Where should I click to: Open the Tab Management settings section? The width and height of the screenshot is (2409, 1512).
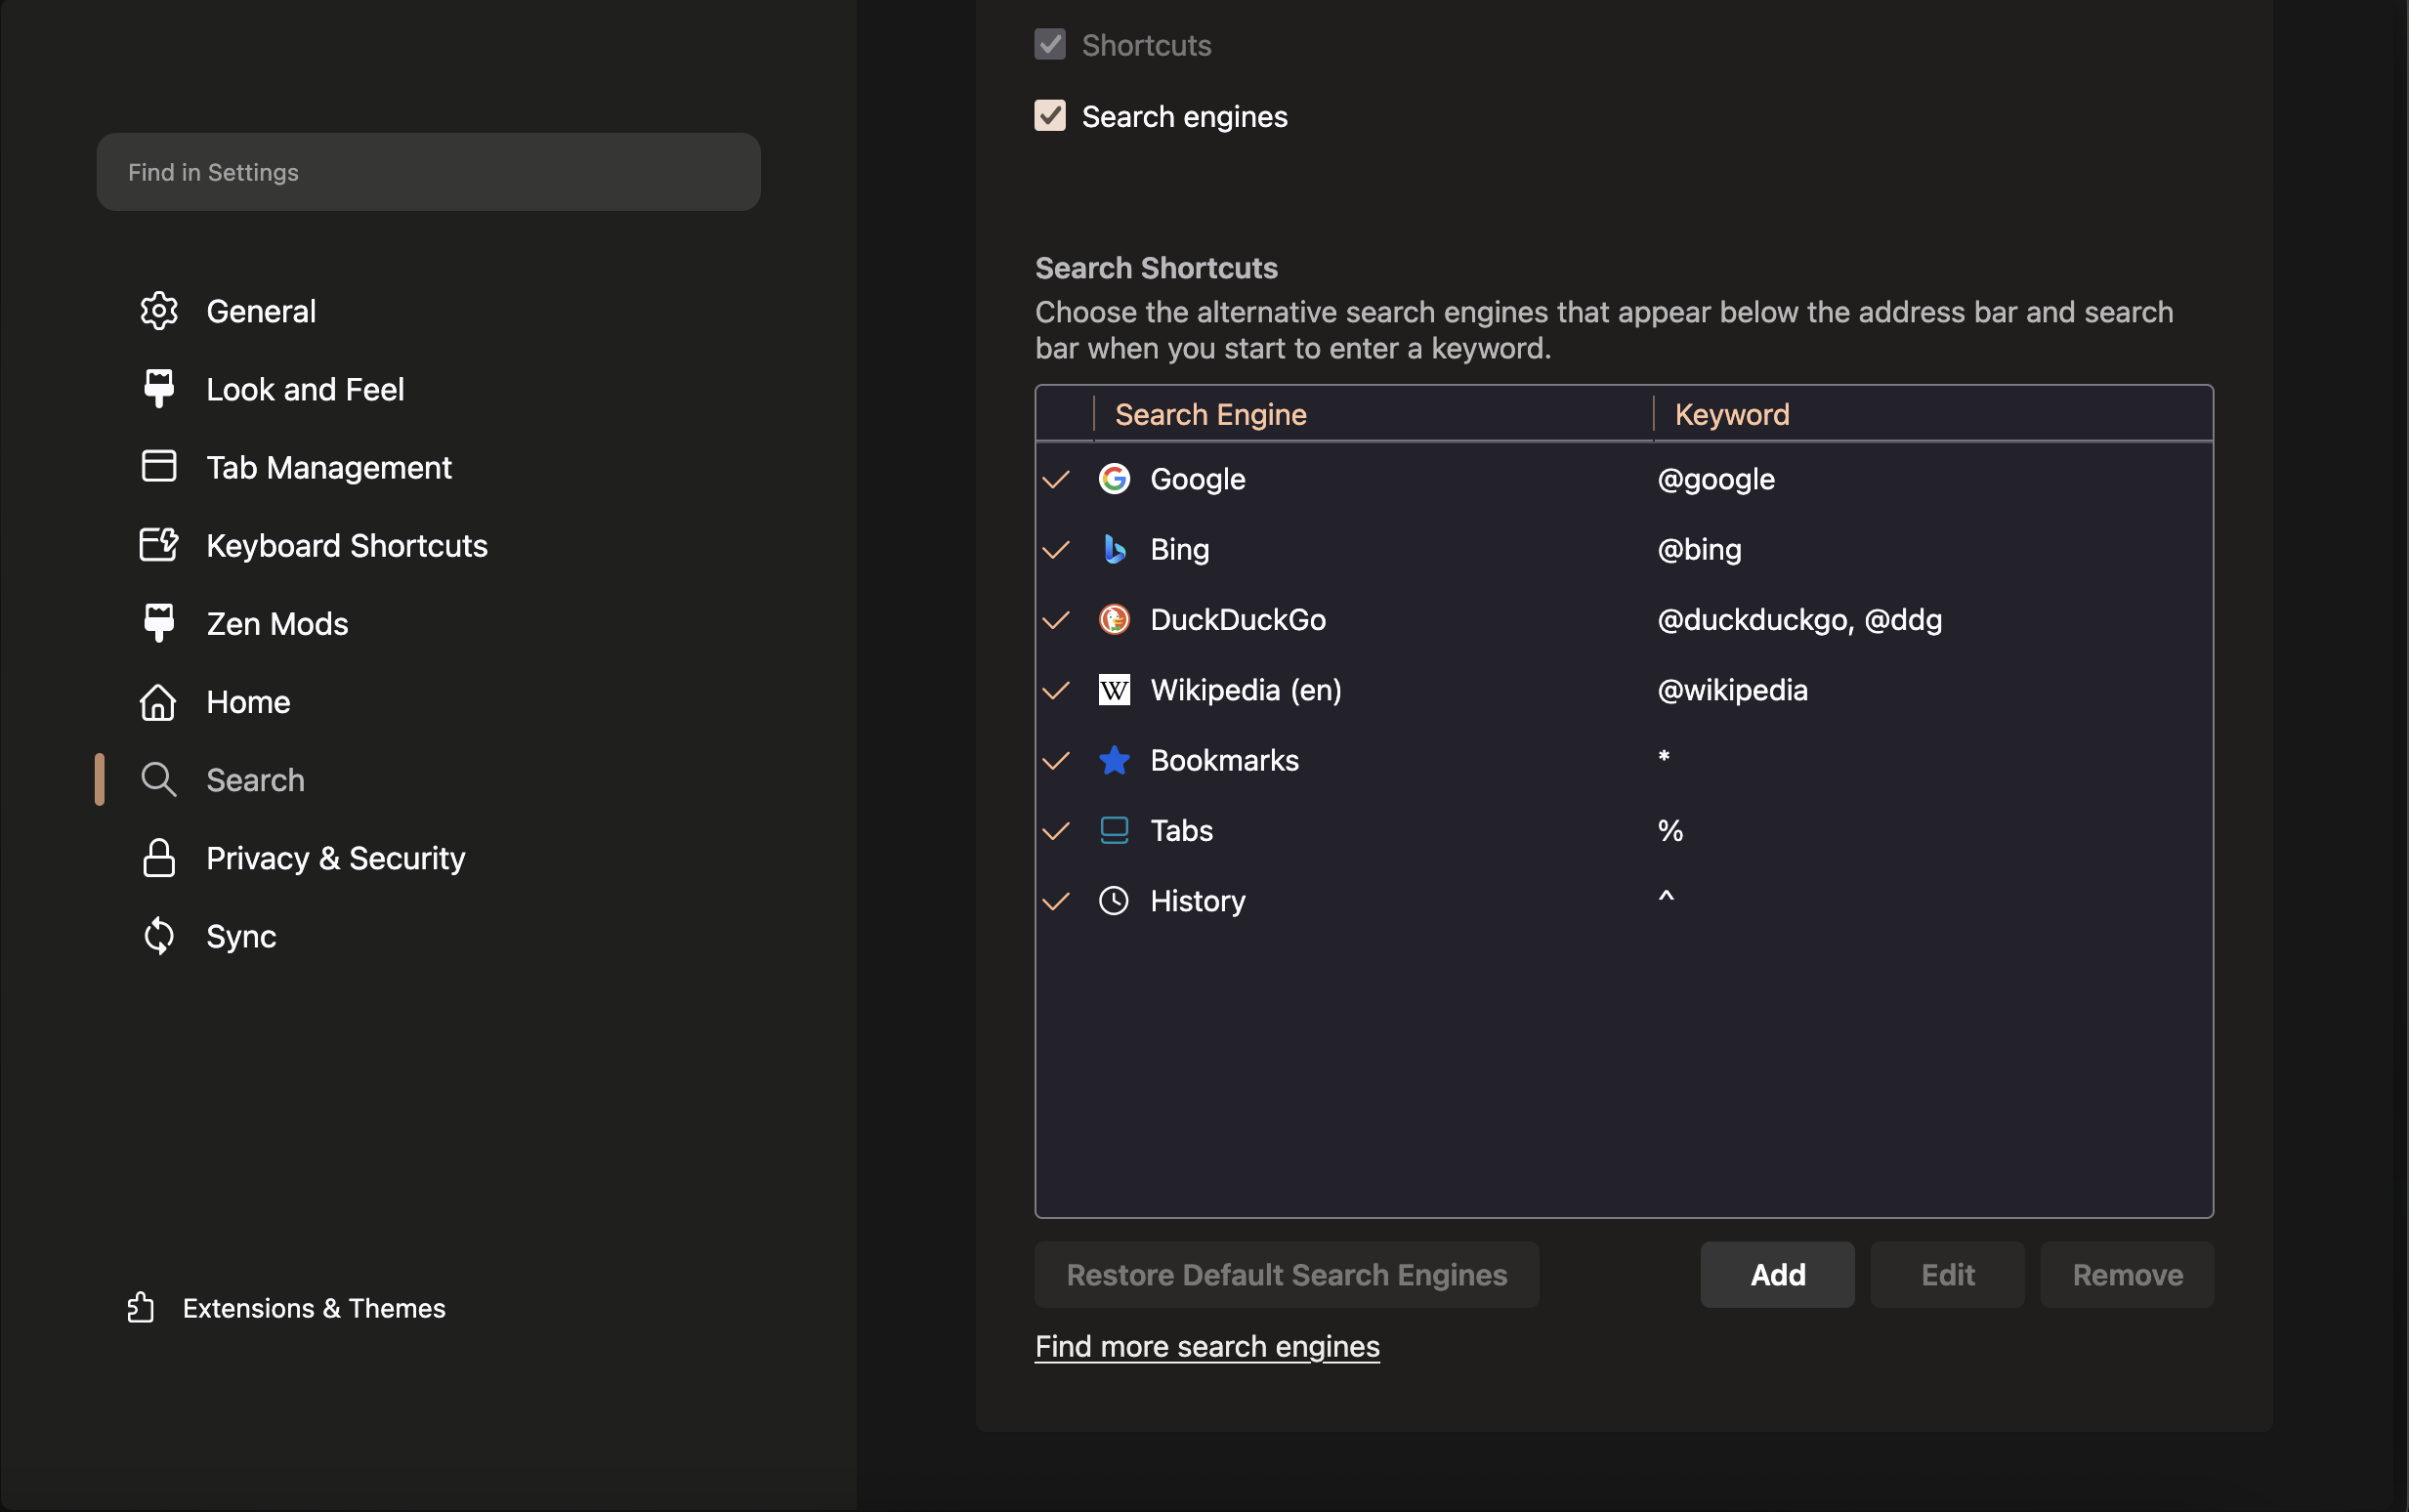pos(328,467)
